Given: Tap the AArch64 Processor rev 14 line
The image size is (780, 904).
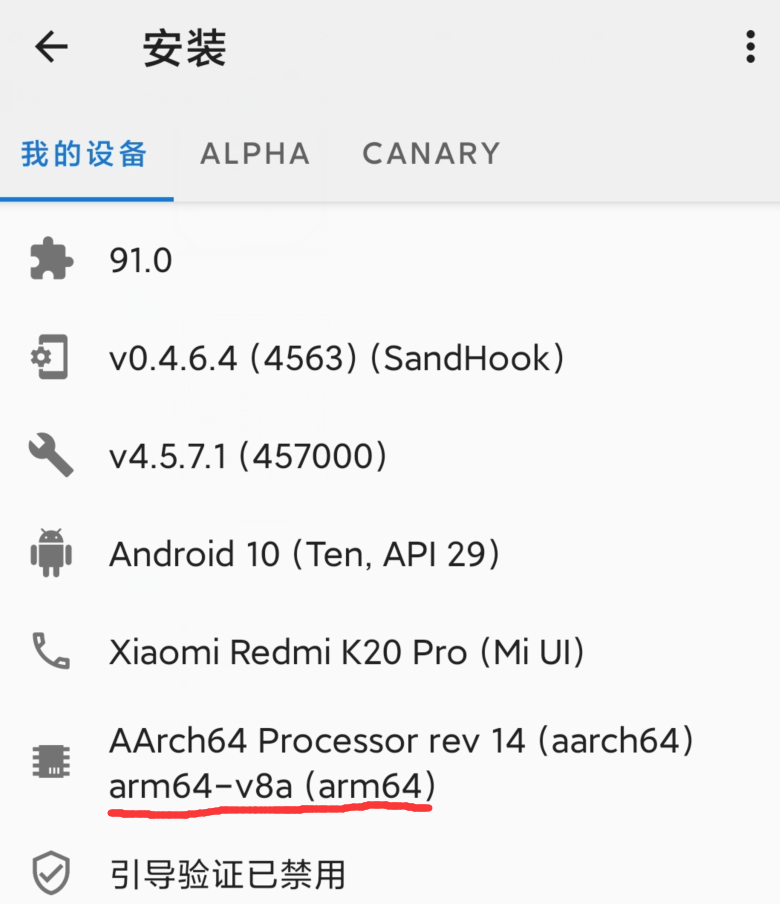Looking at the screenshot, I should [x=401, y=740].
